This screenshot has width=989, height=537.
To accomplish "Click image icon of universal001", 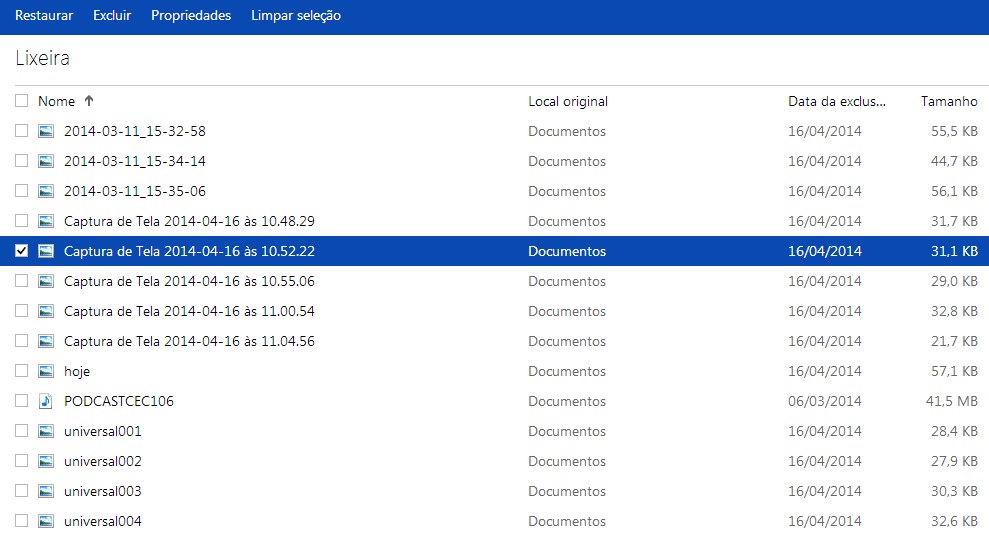I will tap(45, 431).
